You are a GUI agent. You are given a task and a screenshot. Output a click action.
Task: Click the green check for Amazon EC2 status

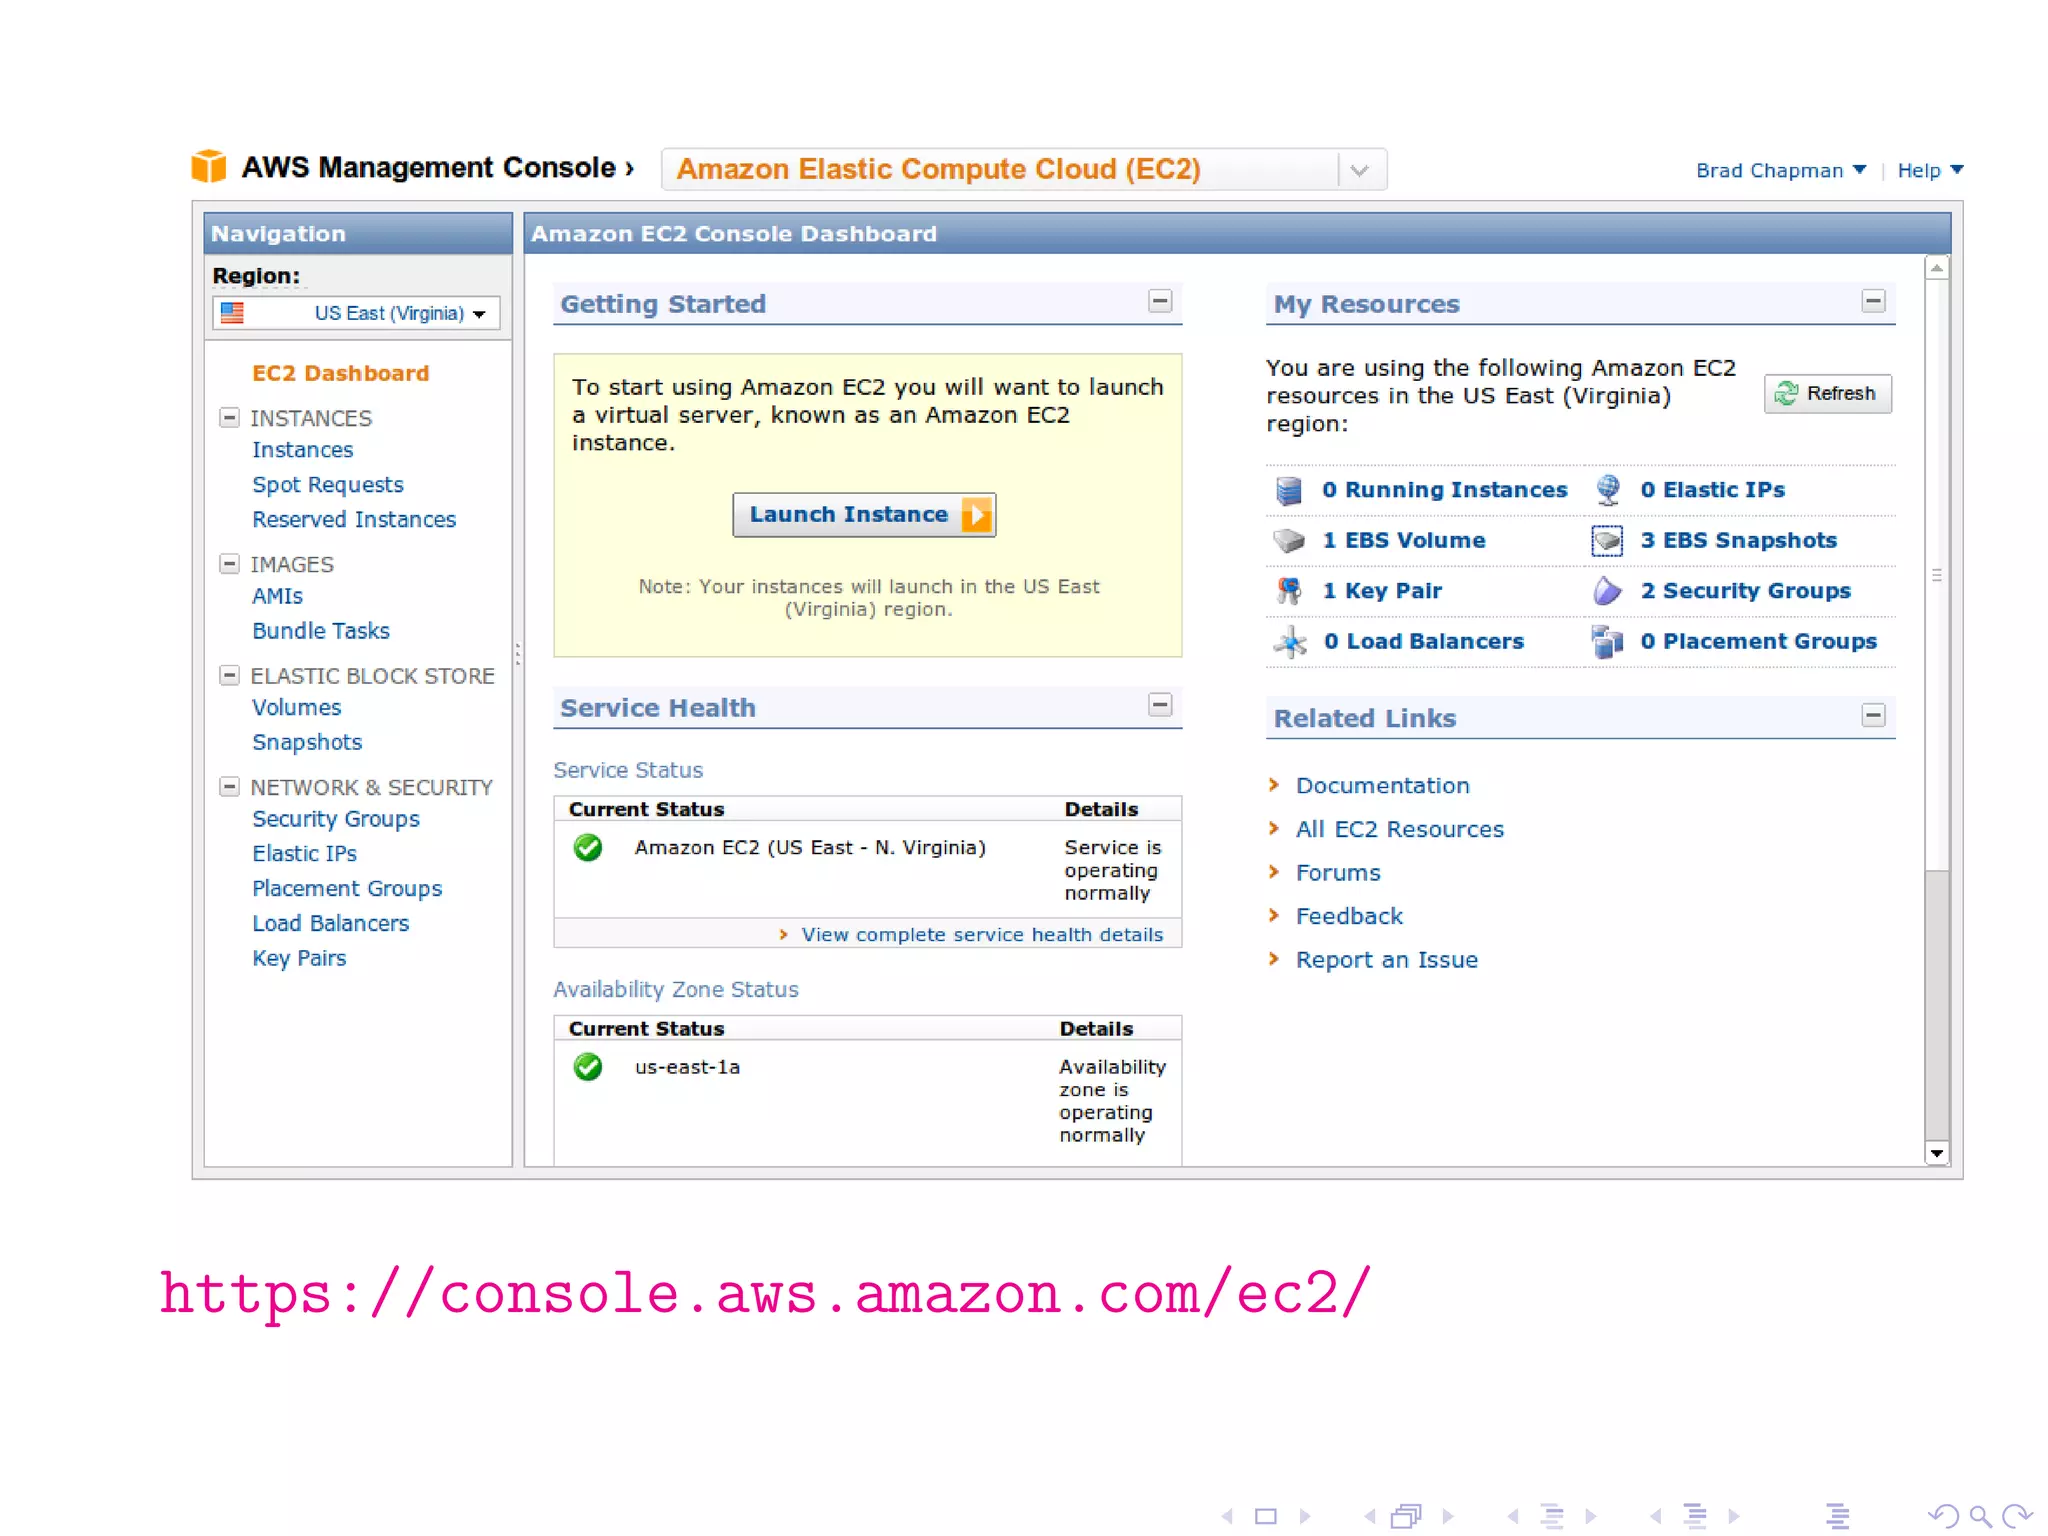tap(588, 848)
